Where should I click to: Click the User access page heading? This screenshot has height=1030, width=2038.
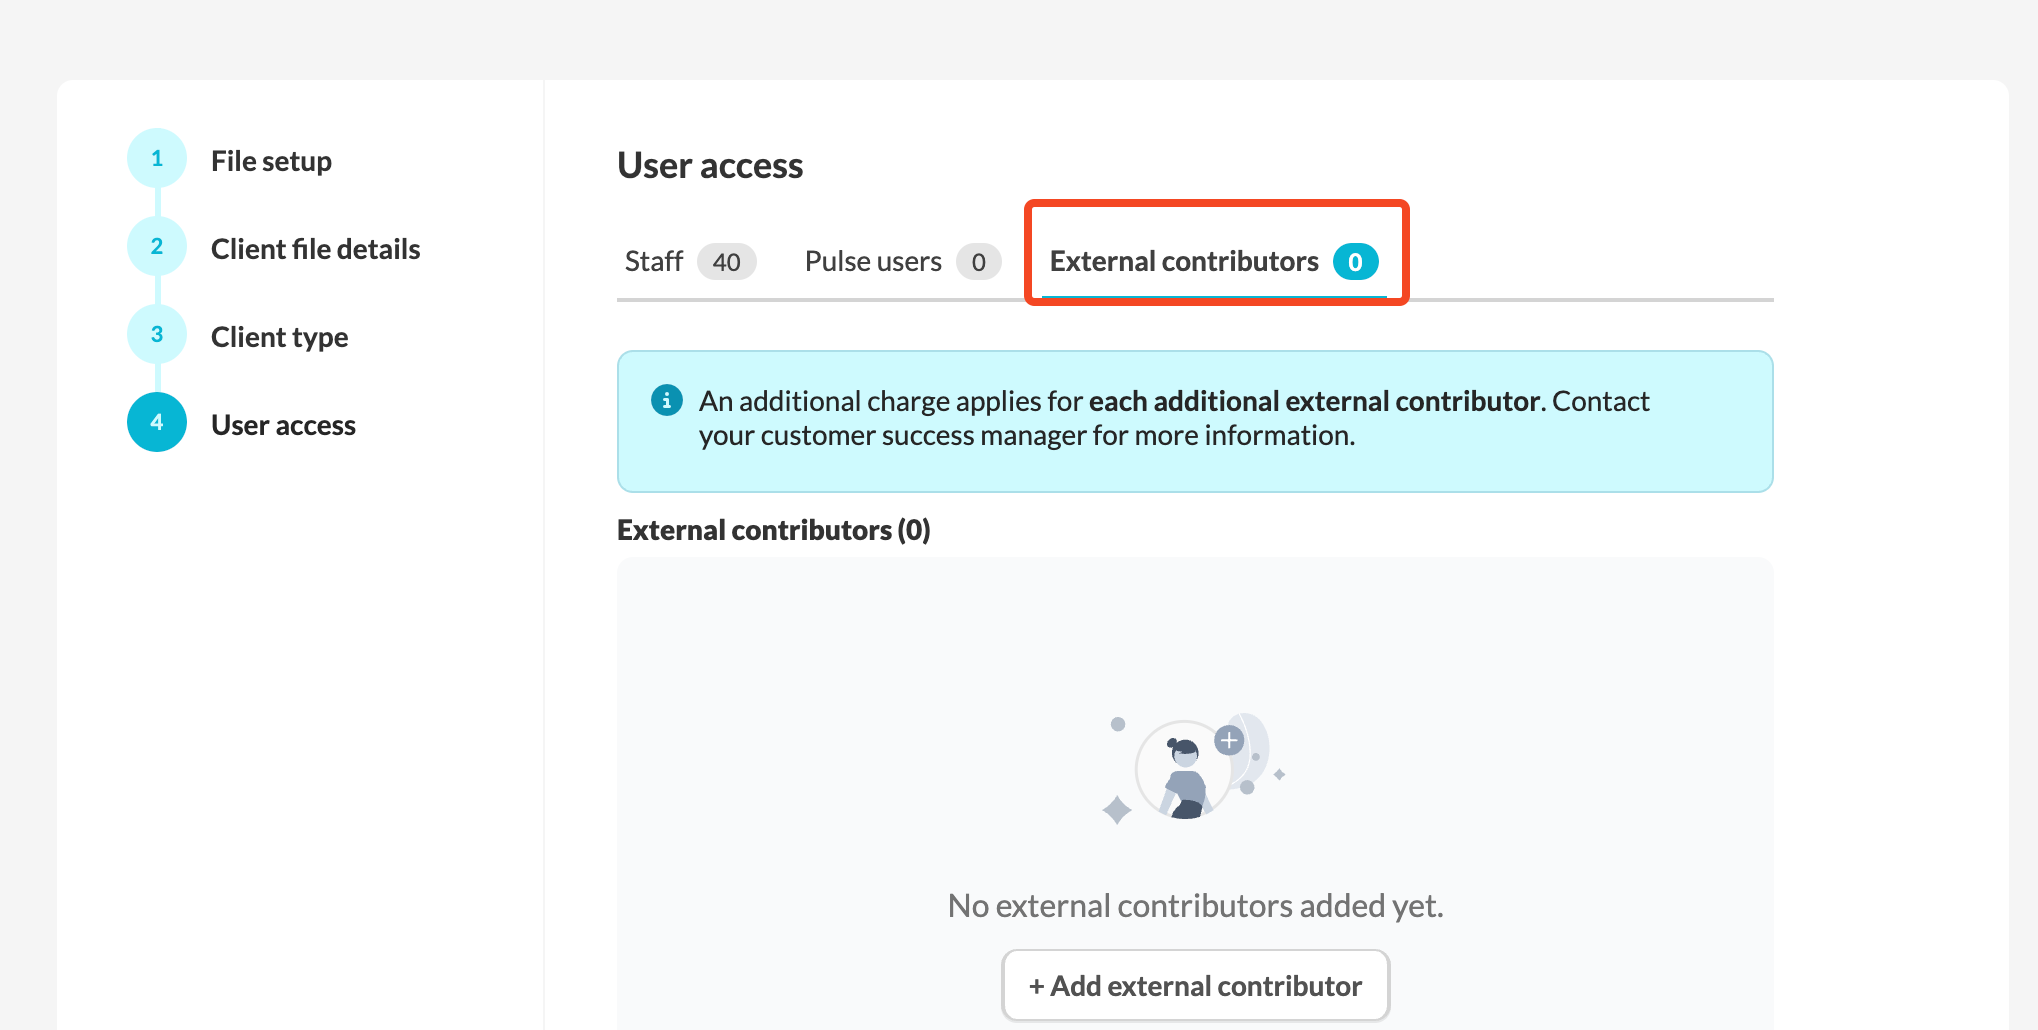point(710,166)
